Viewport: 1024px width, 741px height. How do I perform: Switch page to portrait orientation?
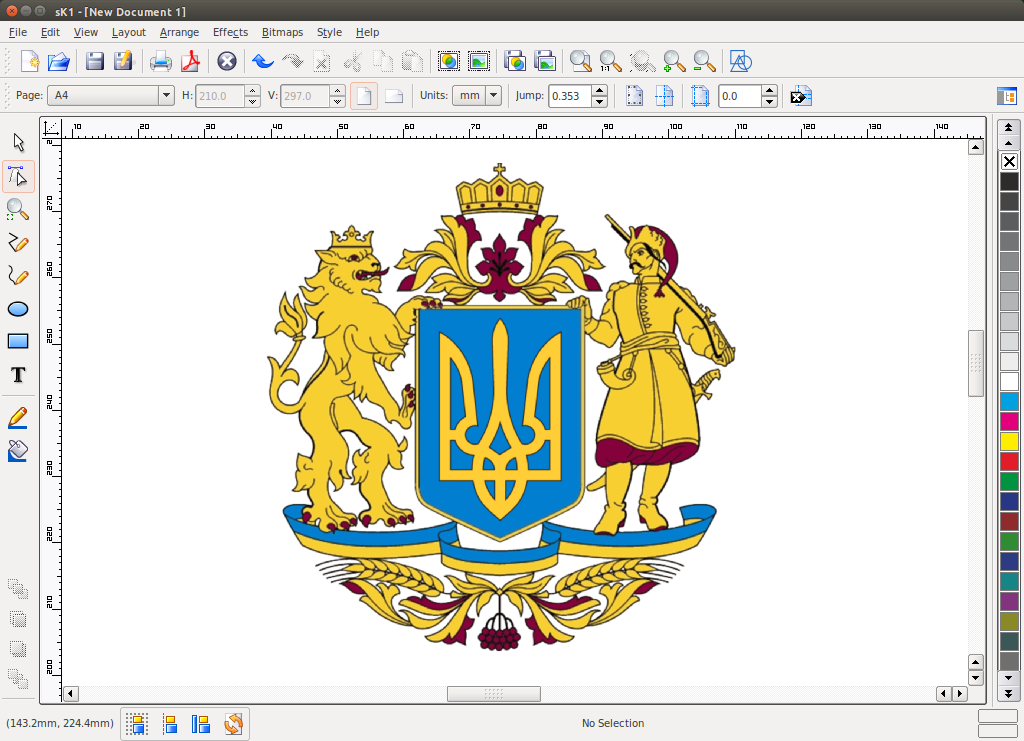point(365,96)
